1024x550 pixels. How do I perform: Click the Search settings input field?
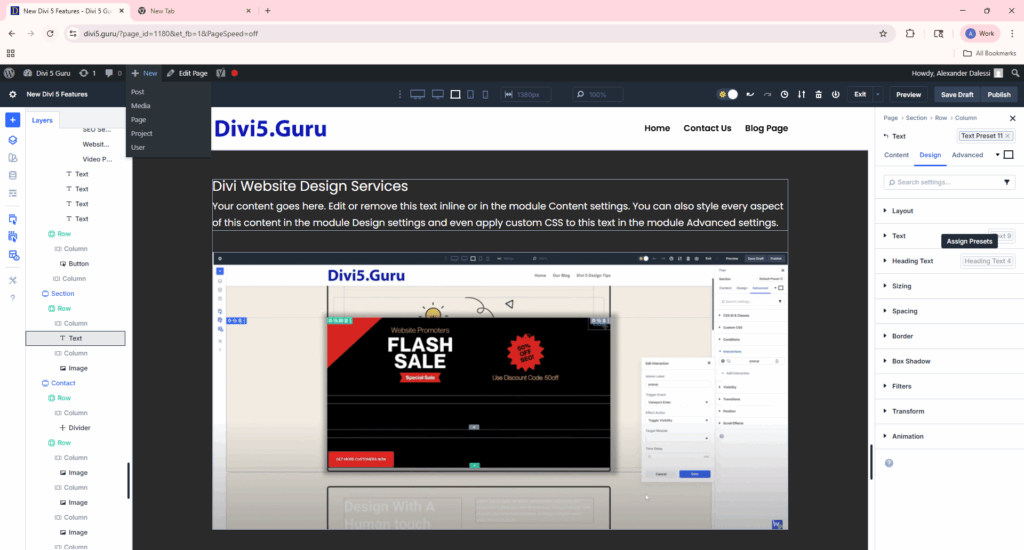pos(940,182)
